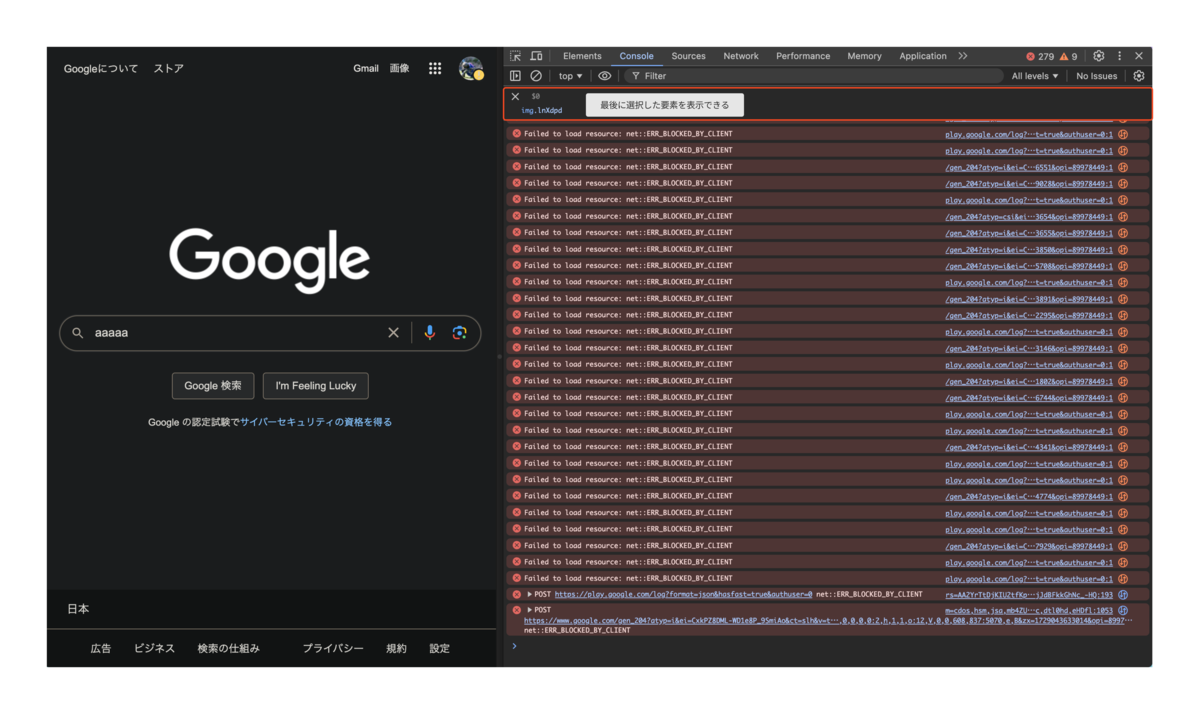The width and height of the screenshot is (1200, 714).
Task: Remove the $0 live expression with X
Action: point(516,97)
